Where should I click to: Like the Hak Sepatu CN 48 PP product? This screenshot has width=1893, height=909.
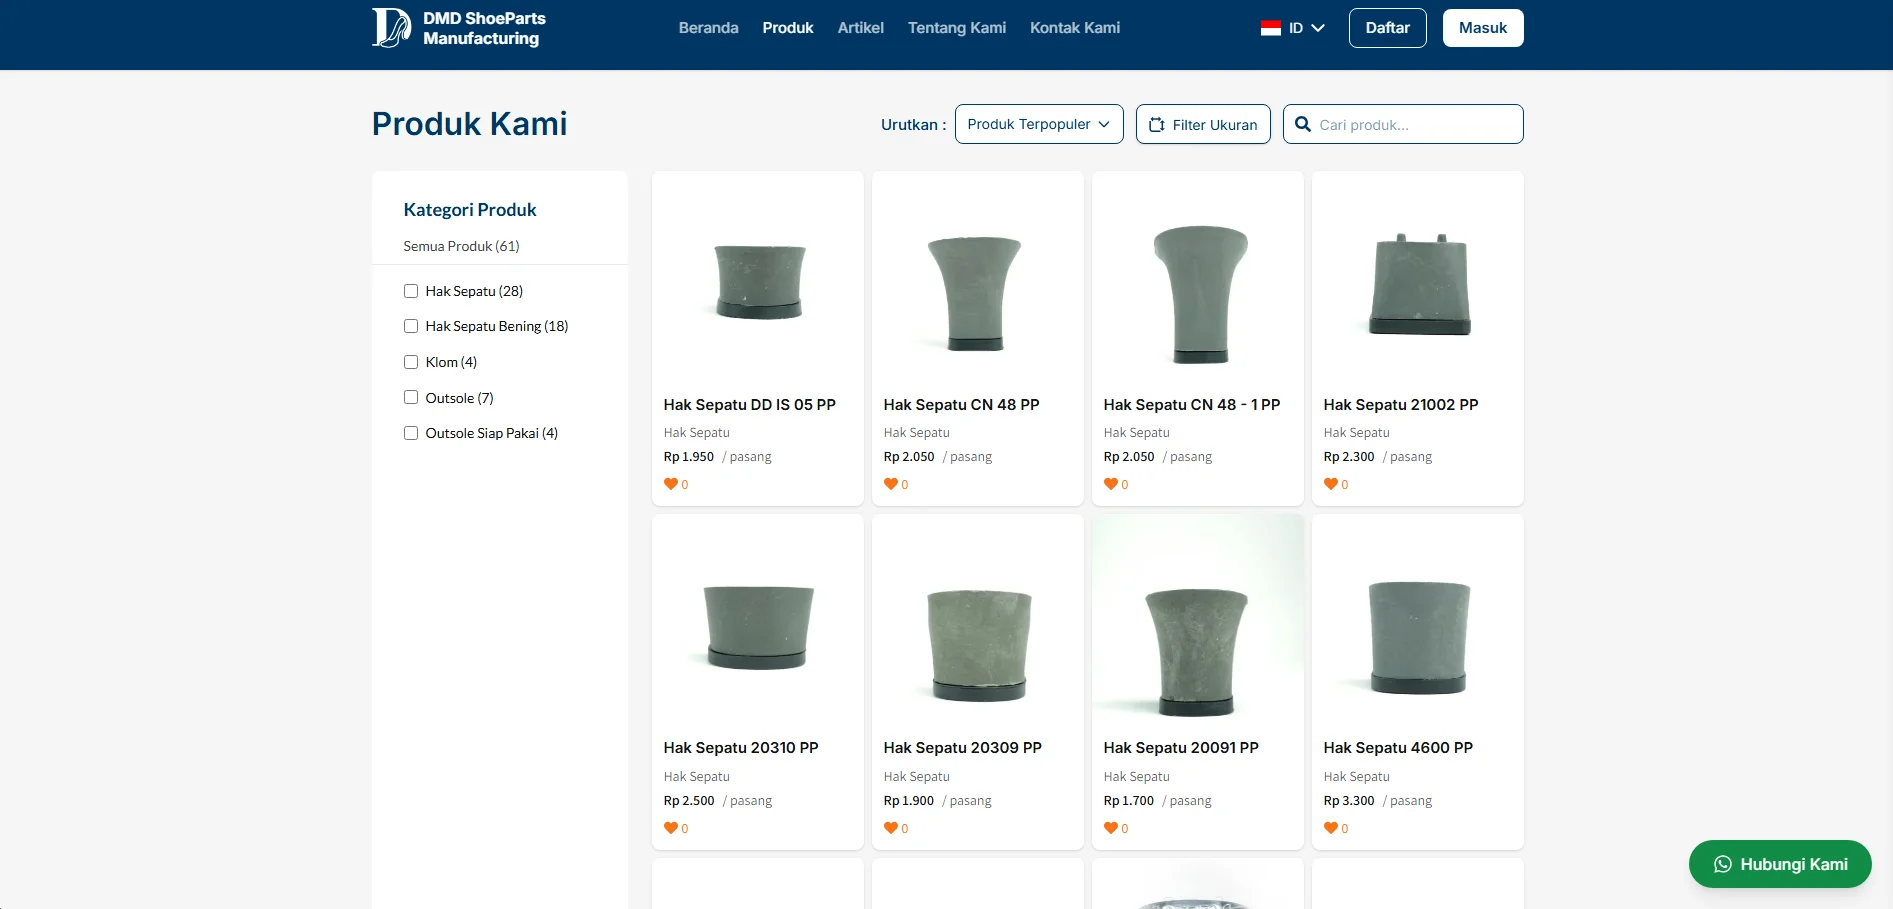click(891, 484)
